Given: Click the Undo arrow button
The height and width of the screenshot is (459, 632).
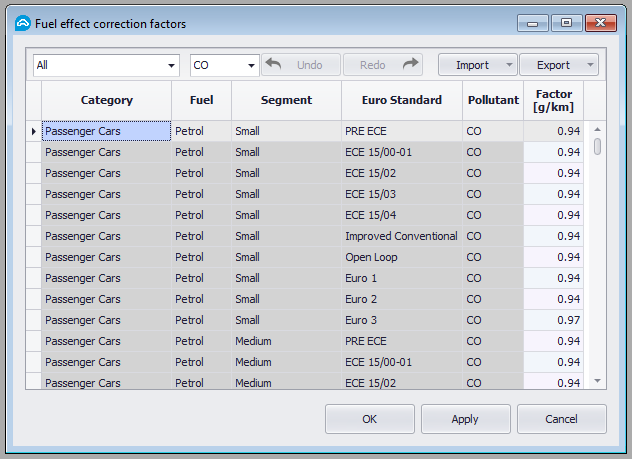Looking at the screenshot, I should click(x=299, y=65).
